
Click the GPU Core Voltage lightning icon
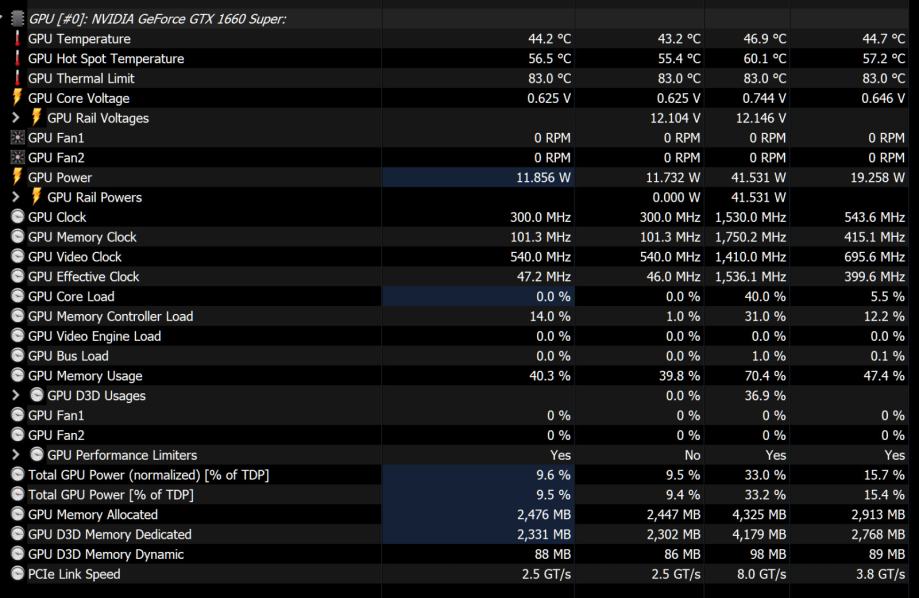point(17,98)
